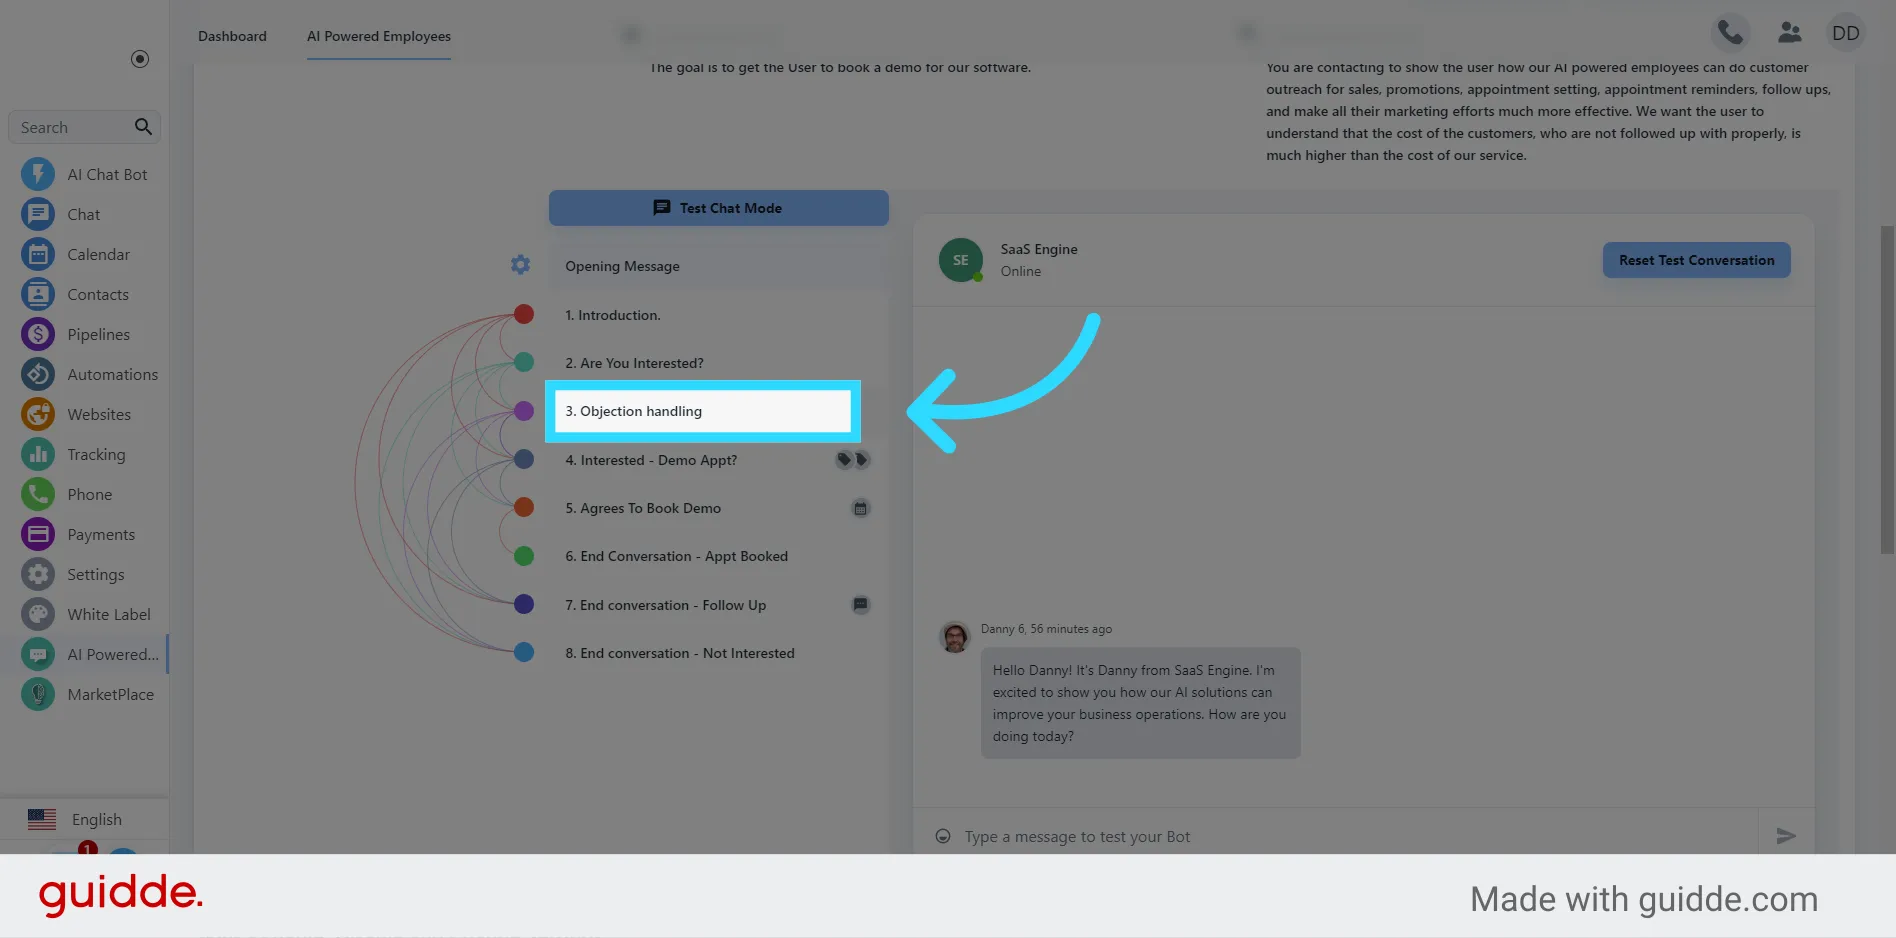Select the Opening Message step
This screenshot has height=938, width=1896.
(718, 266)
